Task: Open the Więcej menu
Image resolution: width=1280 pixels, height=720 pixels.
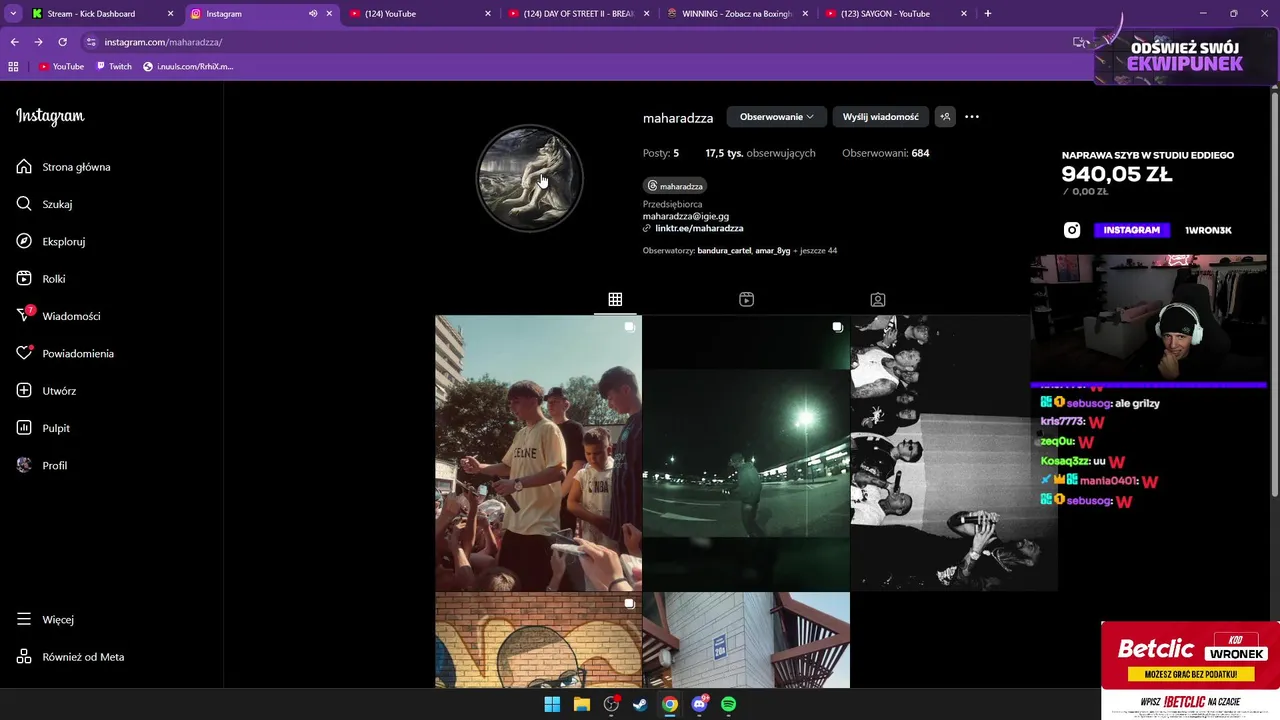Action: pyautogui.click(x=46, y=619)
